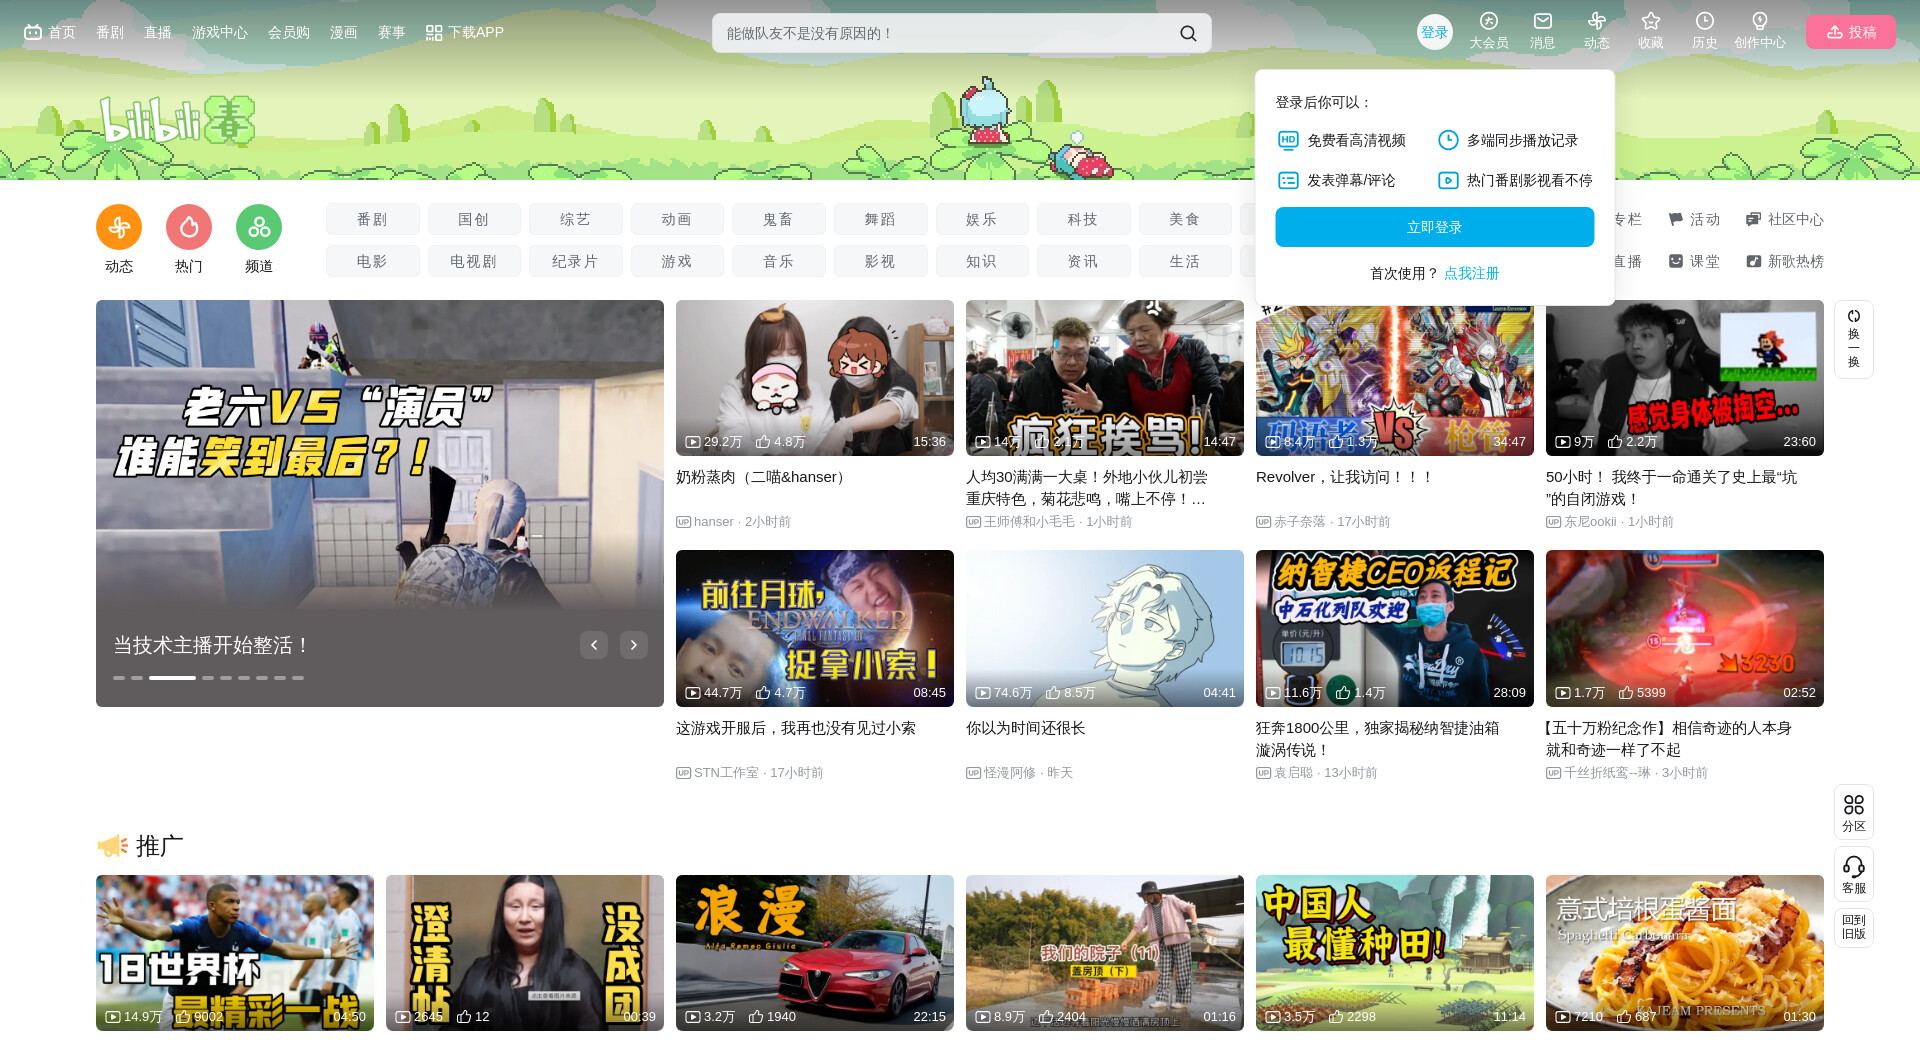Open the 鬼畜 category
The height and width of the screenshot is (1040, 1920).
779,219
